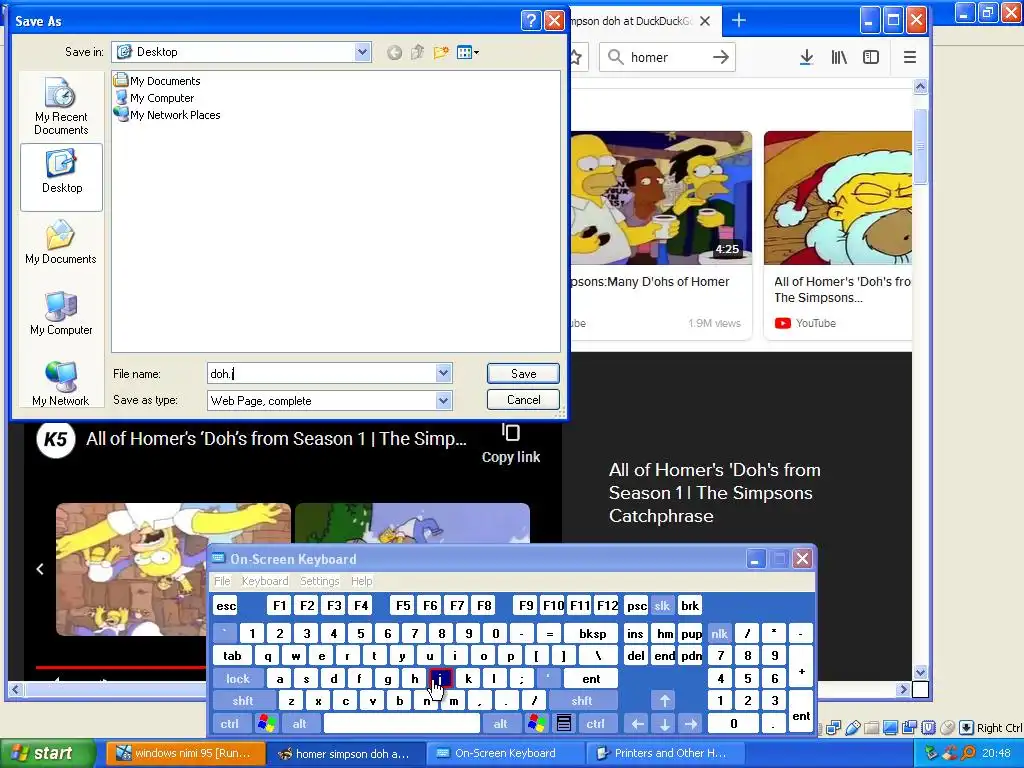Click the letter j key
The width and height of the screenshot is (1024, 768).
pos(441,679)
